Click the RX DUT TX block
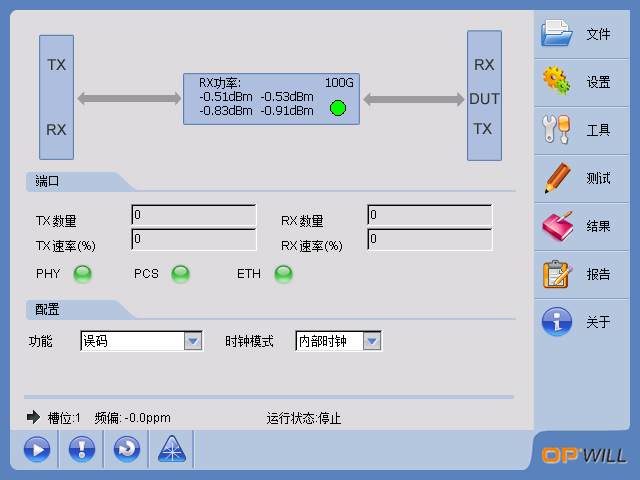This screenshot has height=480, width=640. click(x=484, y=96)
